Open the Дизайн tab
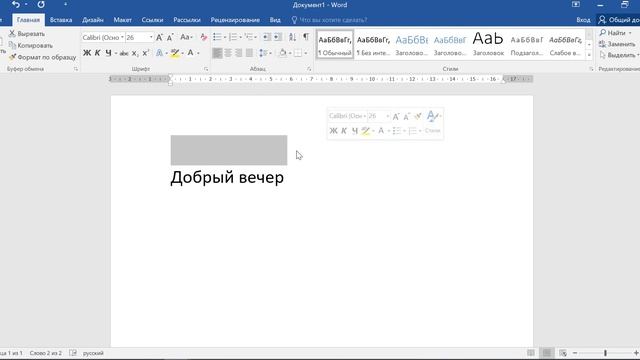 pos(93,20)
